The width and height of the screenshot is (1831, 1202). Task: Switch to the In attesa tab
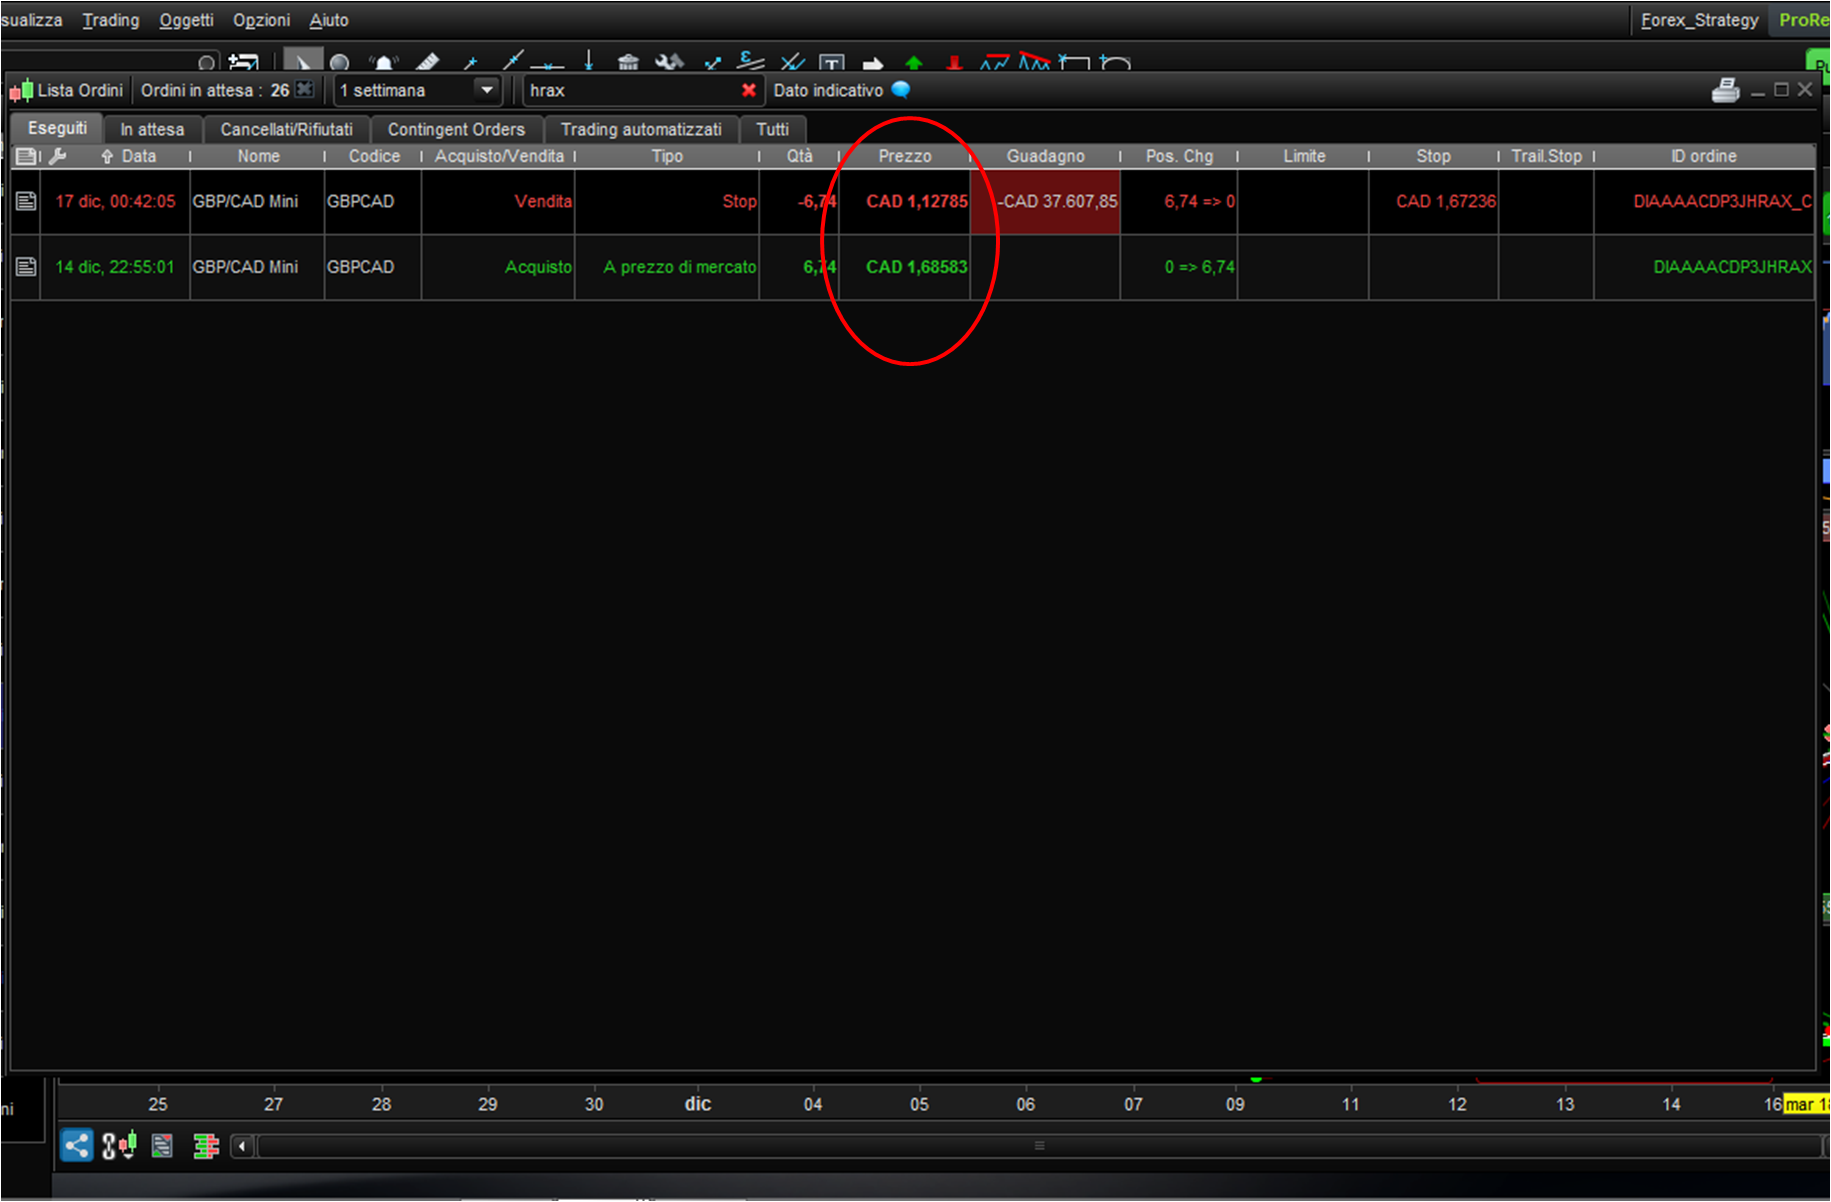click(x=152, y=129)
